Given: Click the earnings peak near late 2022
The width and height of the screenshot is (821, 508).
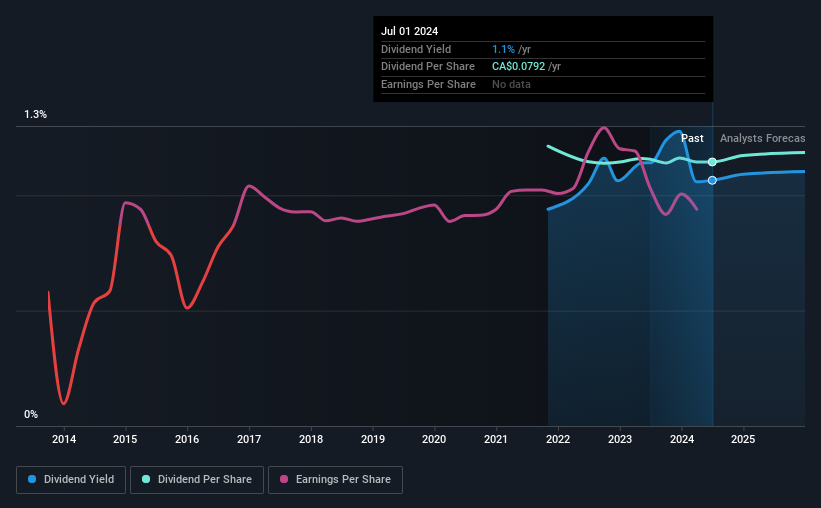Looking at the screenshot, I should (x=604, y=127).
